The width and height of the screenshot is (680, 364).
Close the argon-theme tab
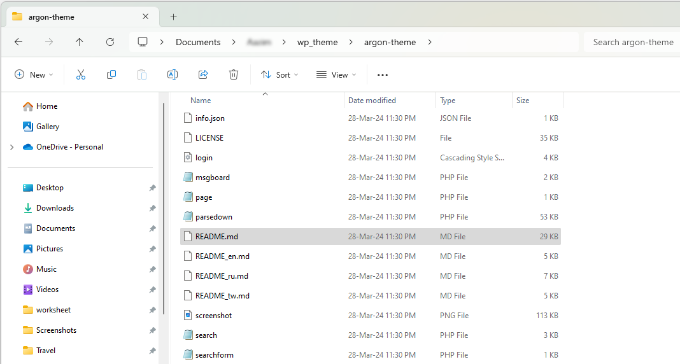(x=145, y=16)
